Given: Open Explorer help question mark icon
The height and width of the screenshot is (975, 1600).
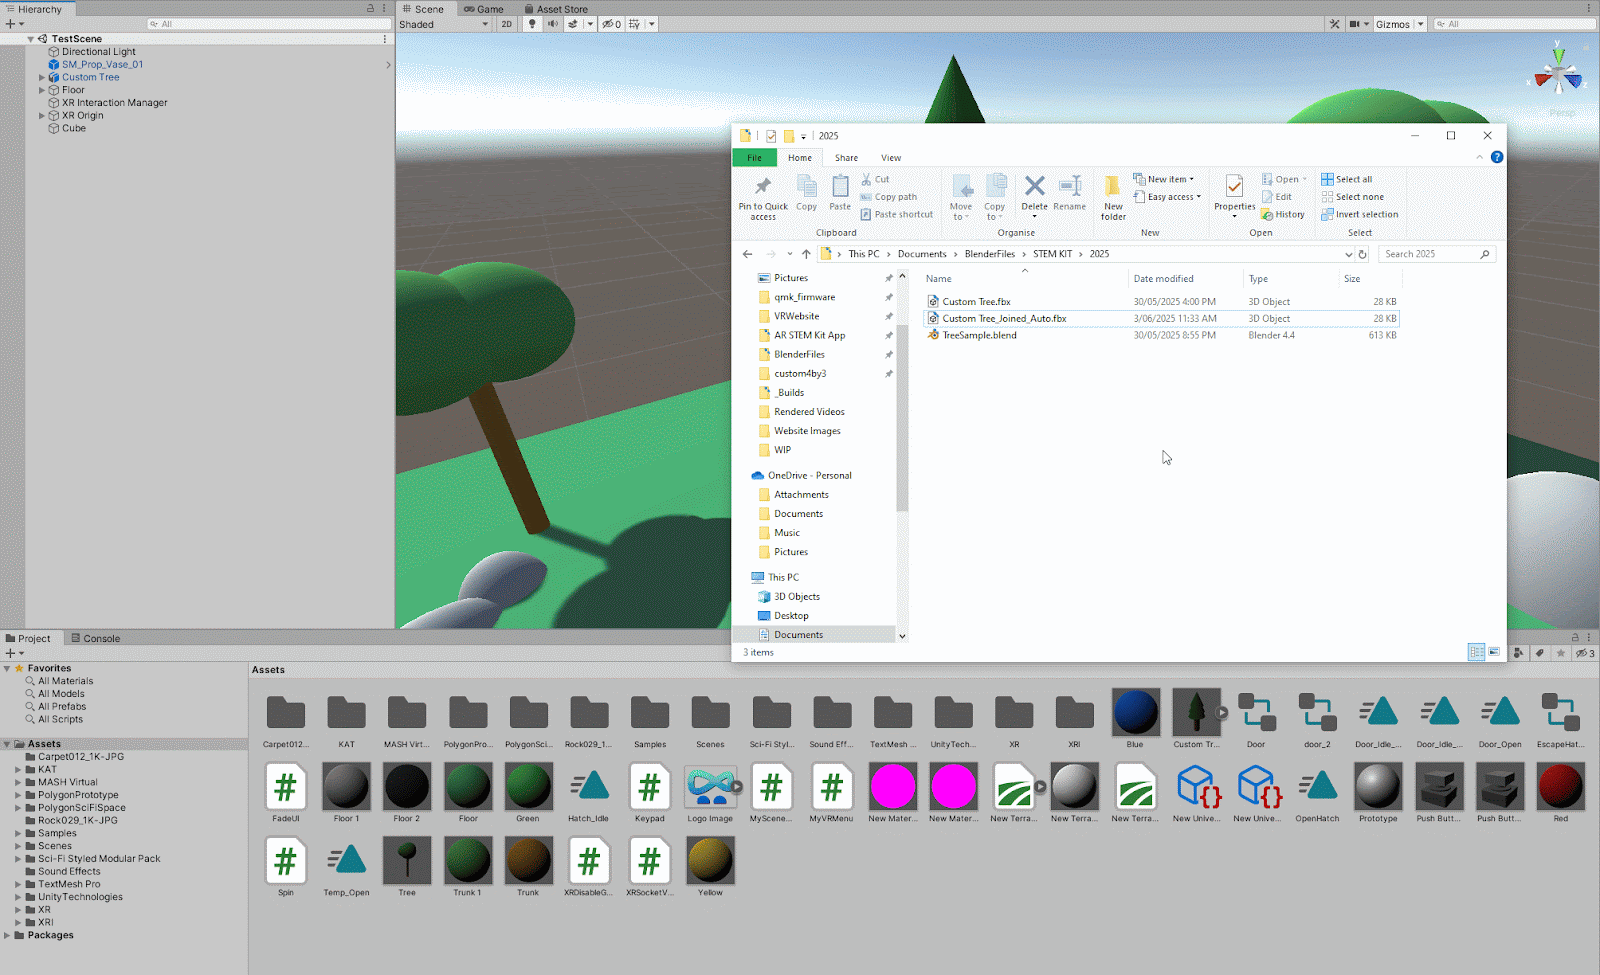Looking at the screenshot, I should (1497, 157).
